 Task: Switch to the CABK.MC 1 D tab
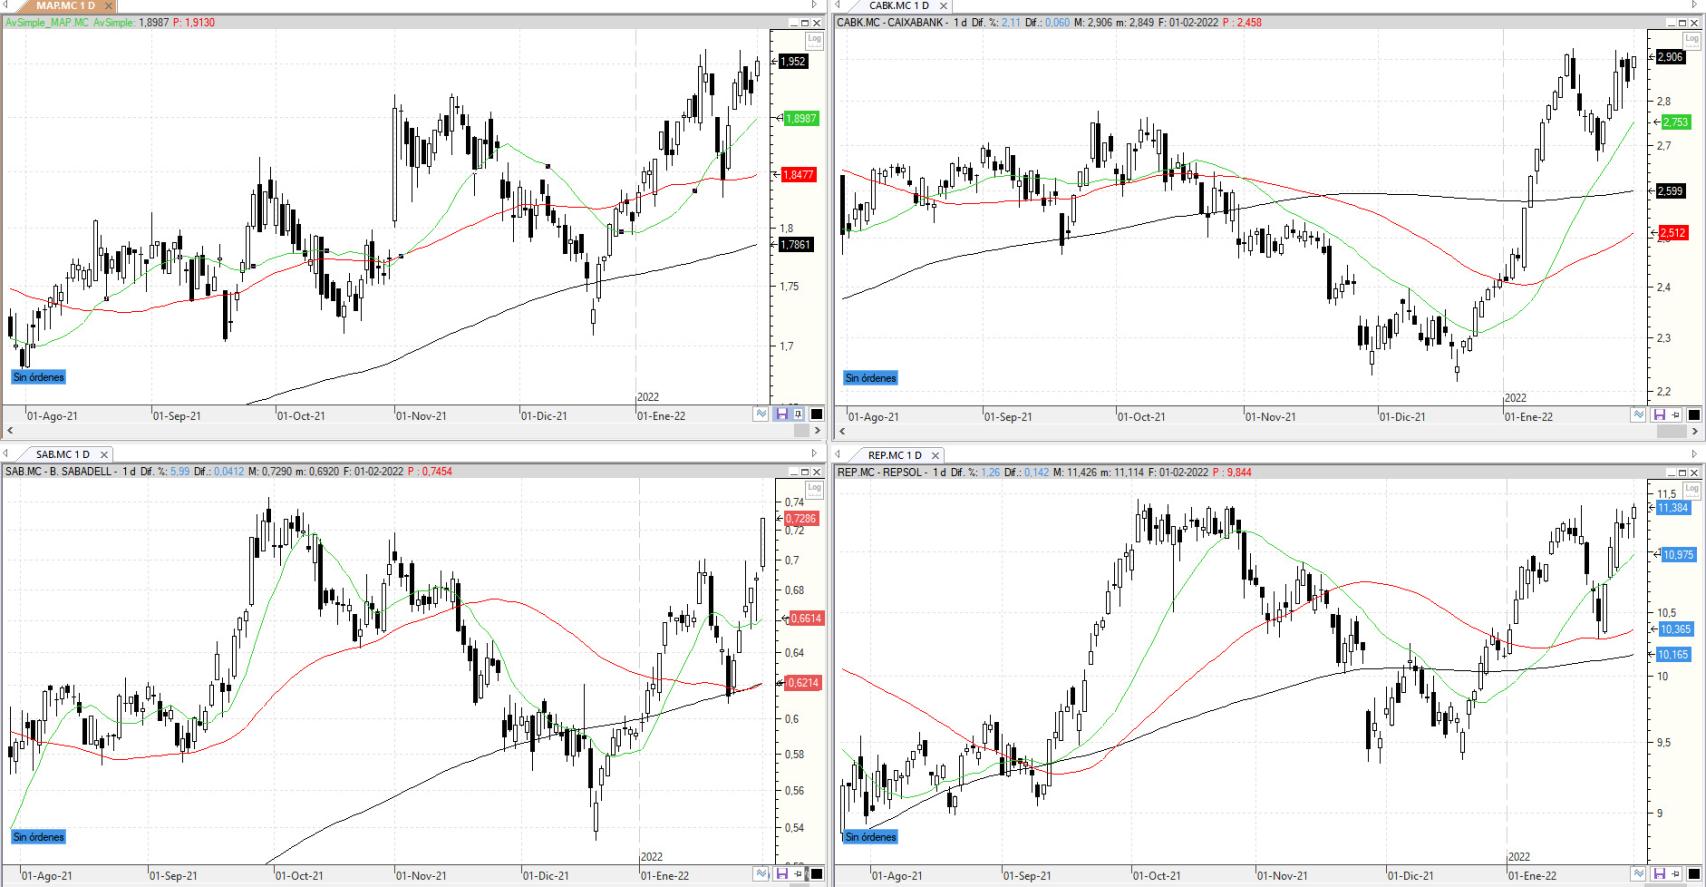click(x=899, y=6)
